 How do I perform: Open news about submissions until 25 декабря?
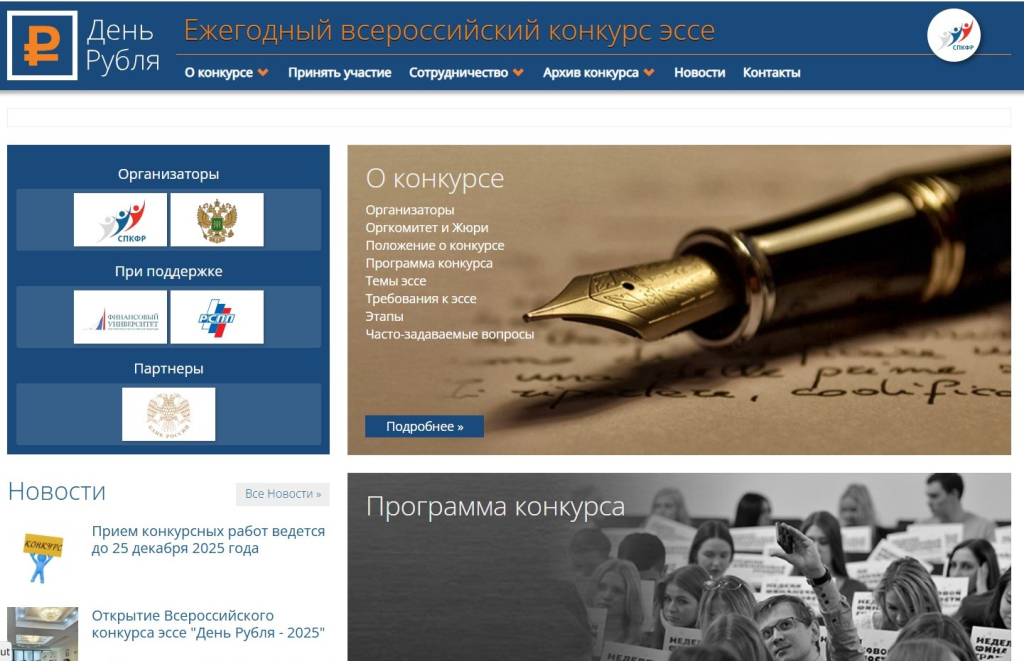(208, 540)
